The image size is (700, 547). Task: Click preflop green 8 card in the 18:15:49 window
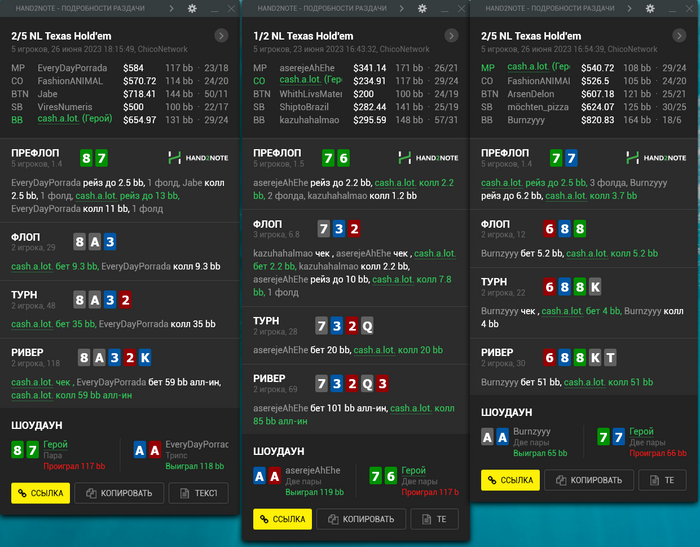[x=86, y=158]
